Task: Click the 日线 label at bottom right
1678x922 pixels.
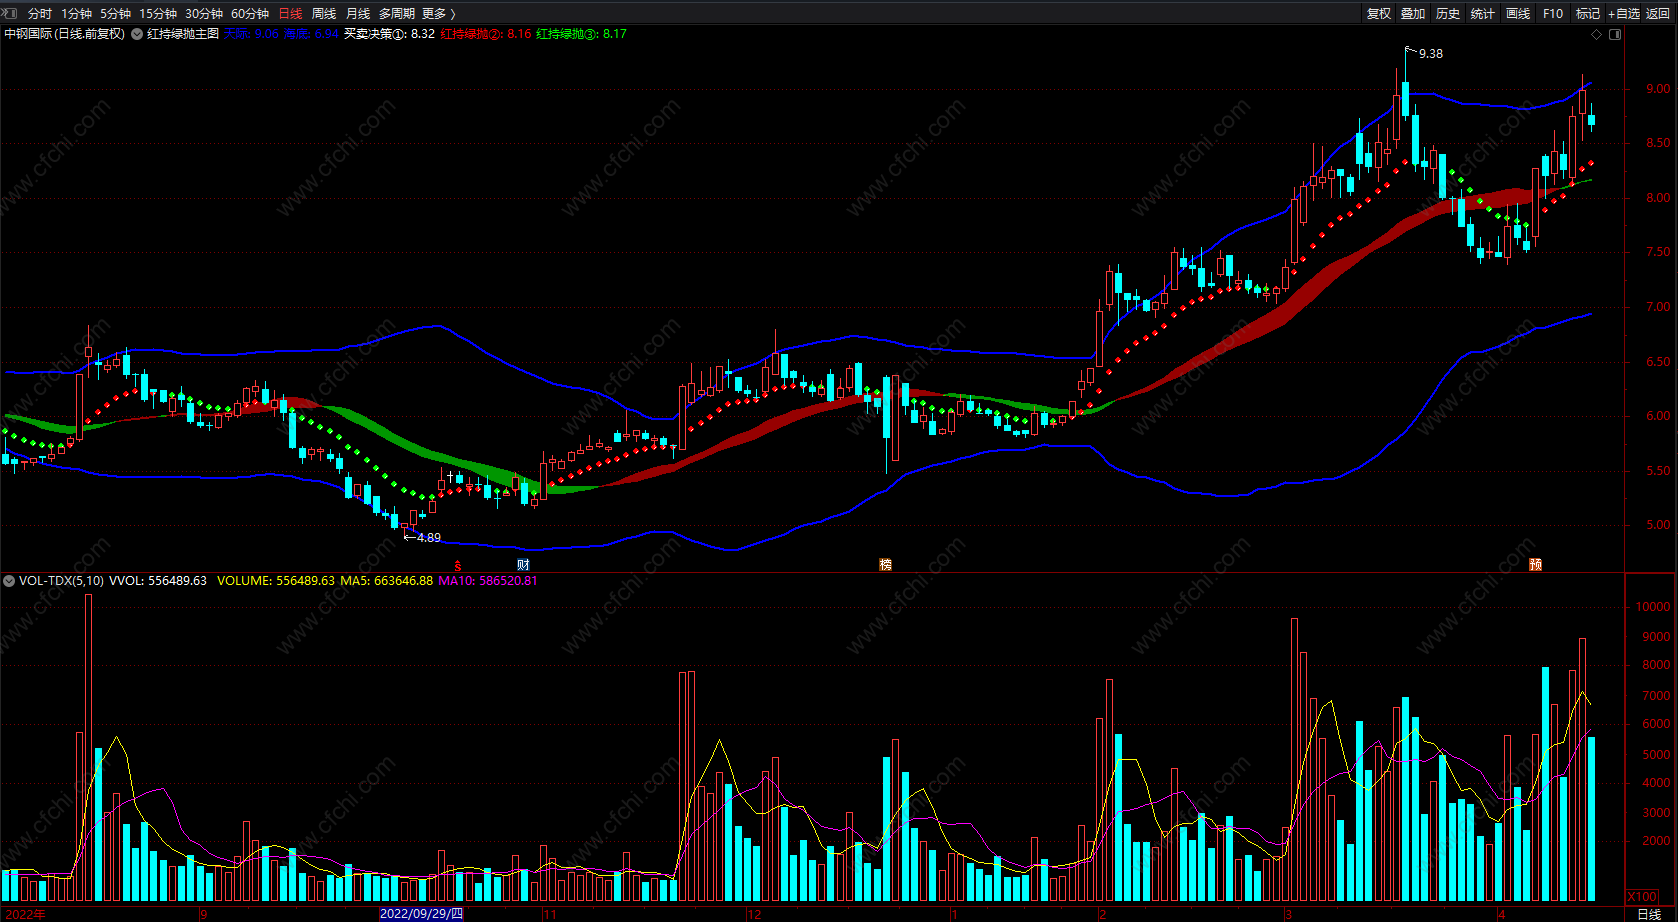Action: pos(1649,914)
